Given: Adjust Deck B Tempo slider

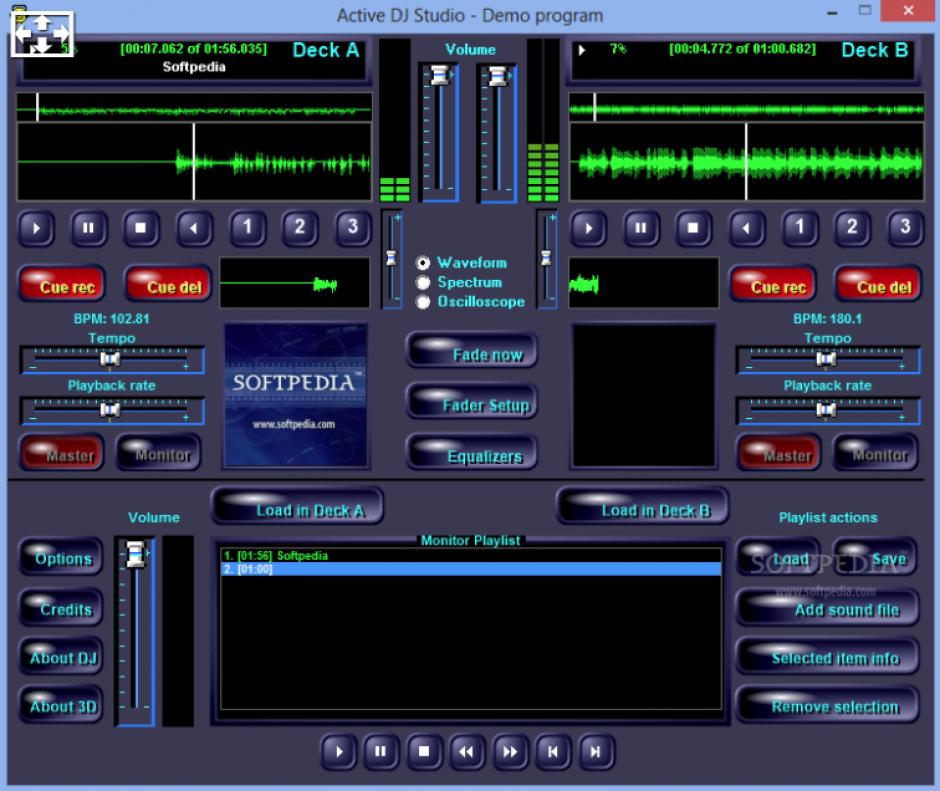Looking at the screenshot, I should (825, 359).
